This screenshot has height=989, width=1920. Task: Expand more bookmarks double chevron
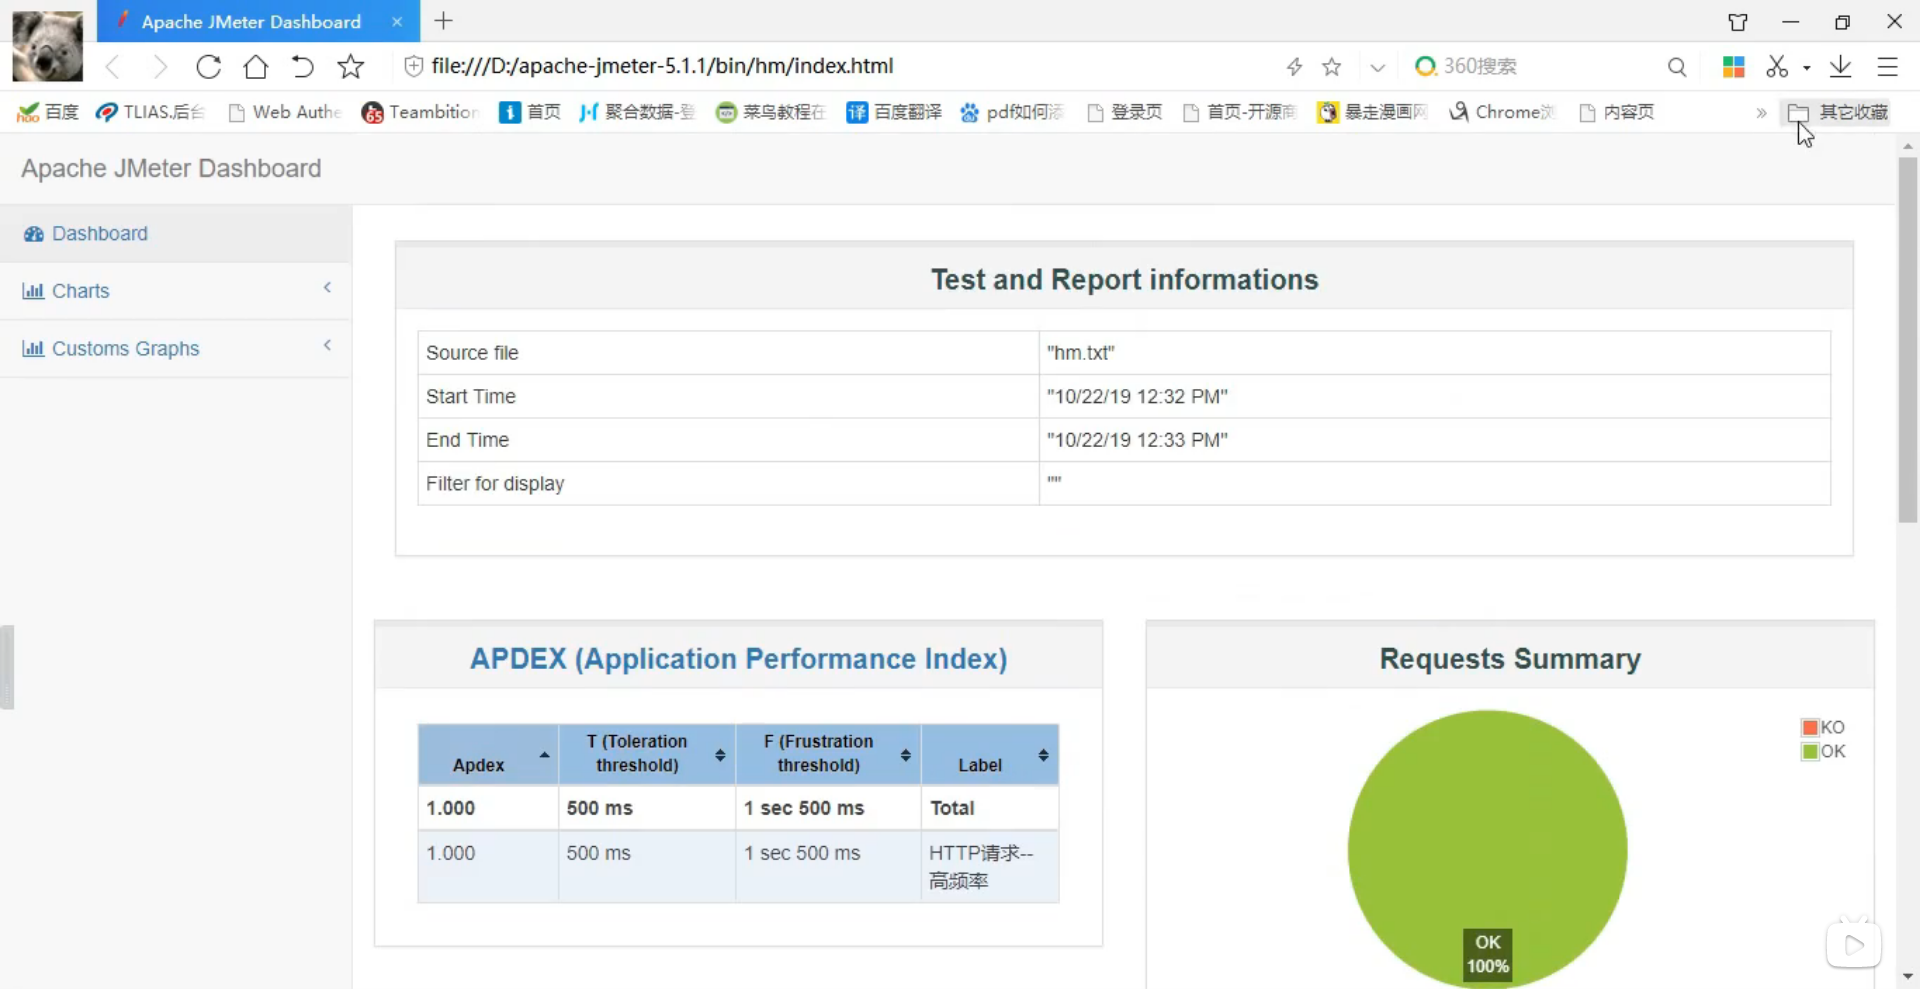point(1761,113)
